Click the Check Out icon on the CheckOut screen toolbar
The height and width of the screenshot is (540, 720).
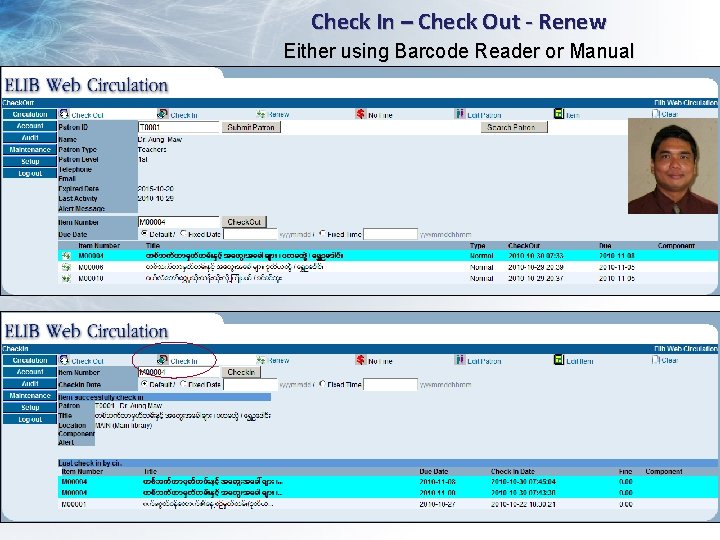coord(64,114)
